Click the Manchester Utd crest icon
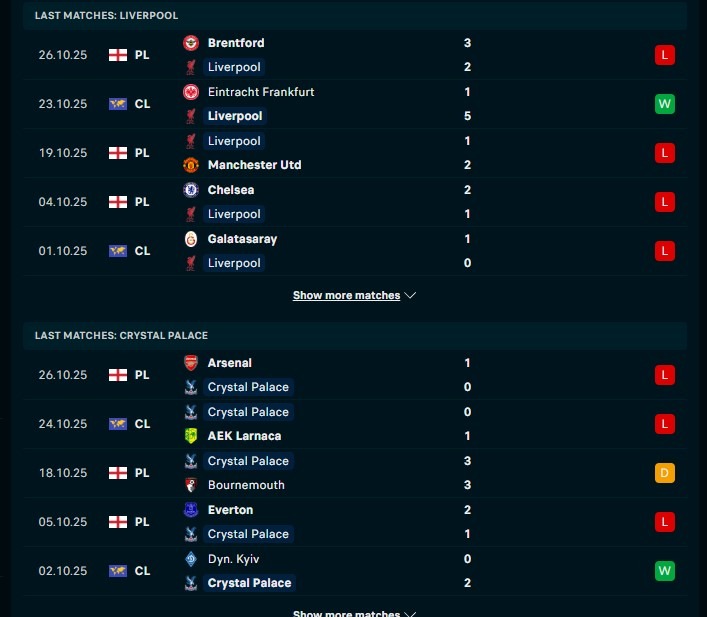The width and height of the screenshot is (707, 617). point(191,165)
